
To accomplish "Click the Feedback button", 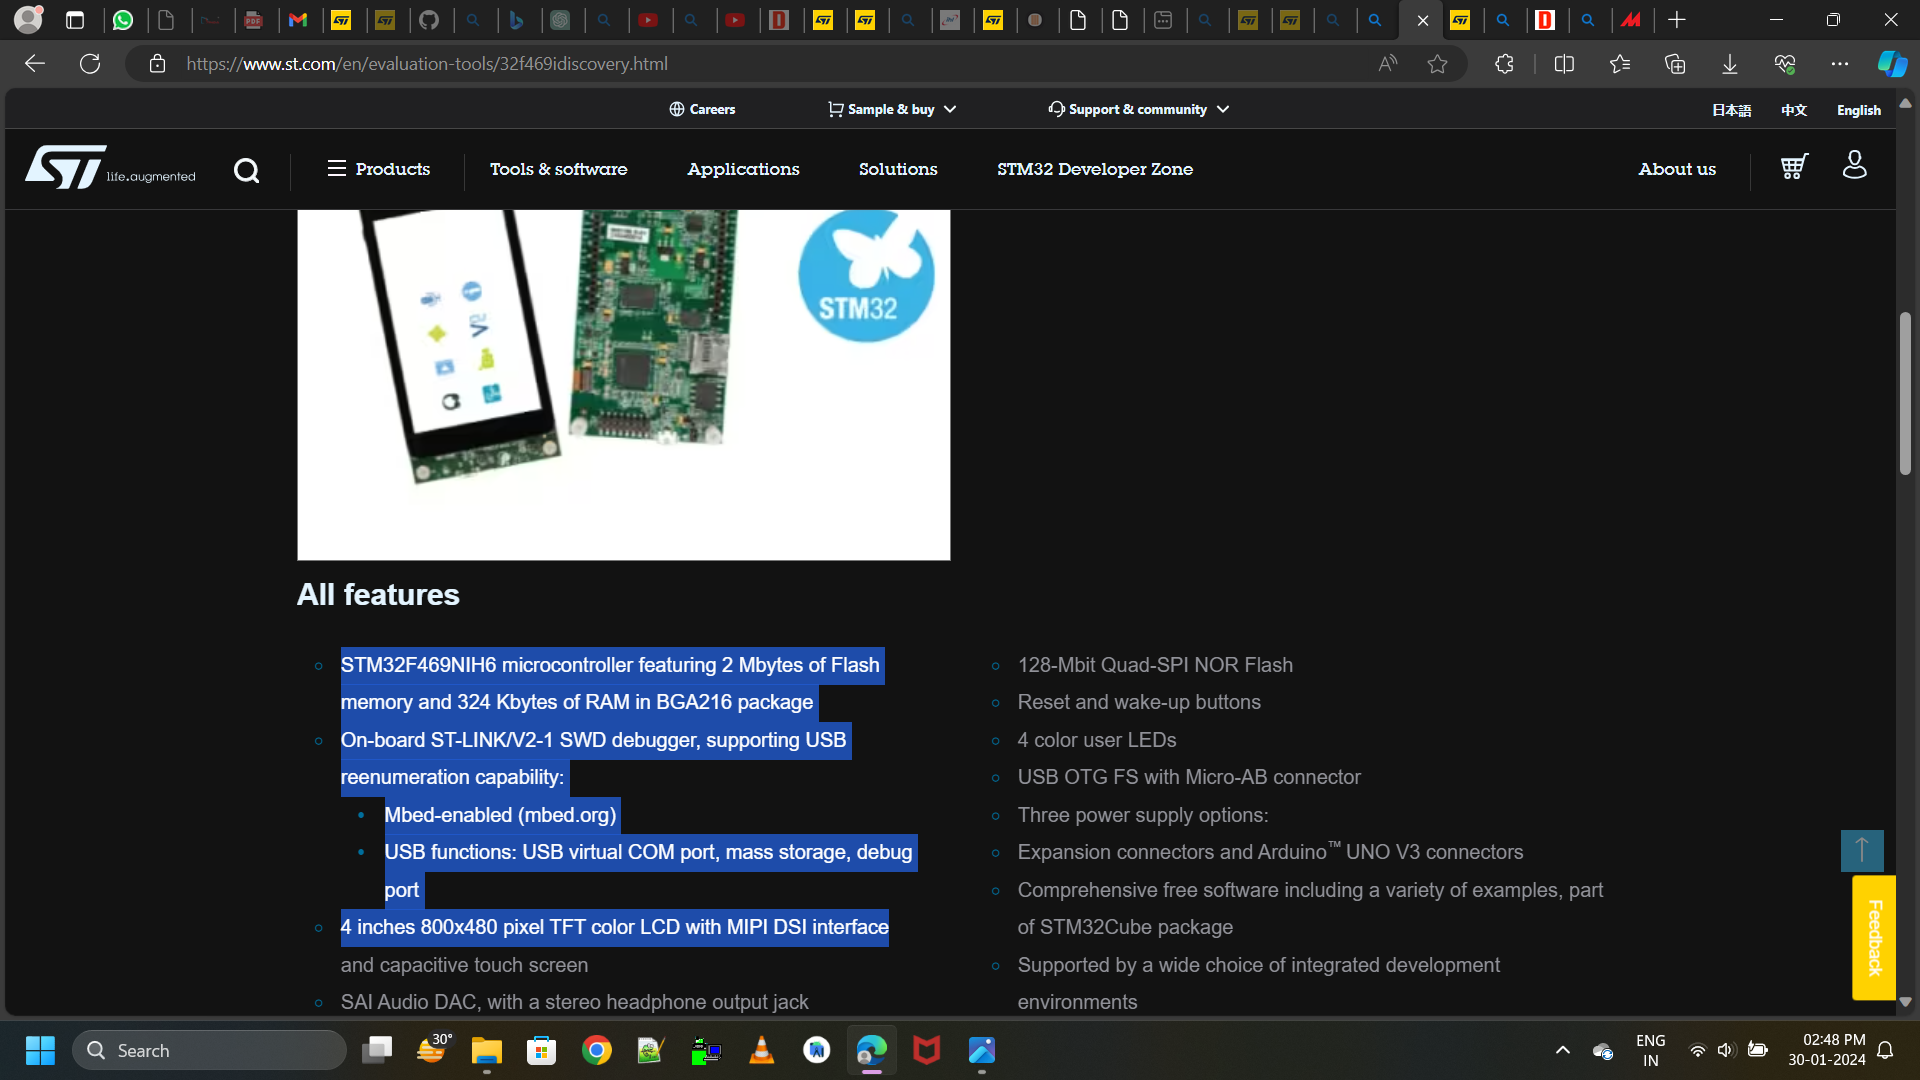I will point(1873,938).
